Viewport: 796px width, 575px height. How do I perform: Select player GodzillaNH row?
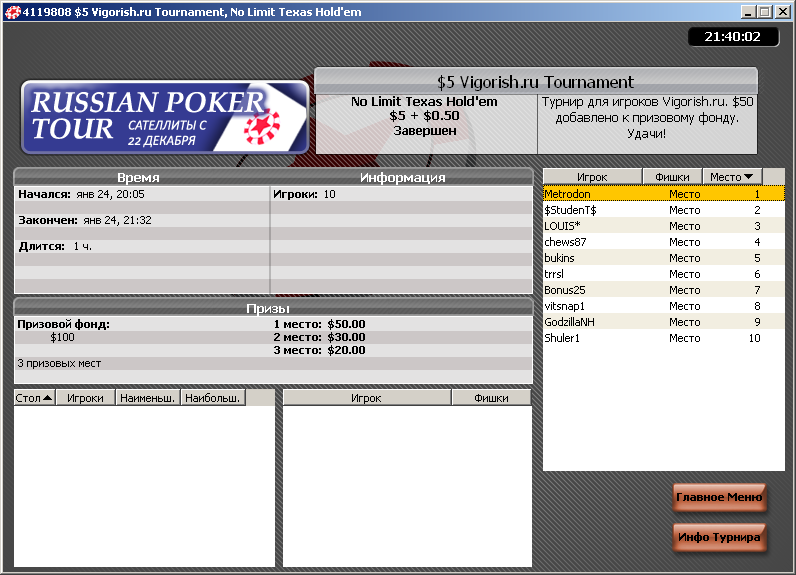pyautogui.click(x=664, y=322)
